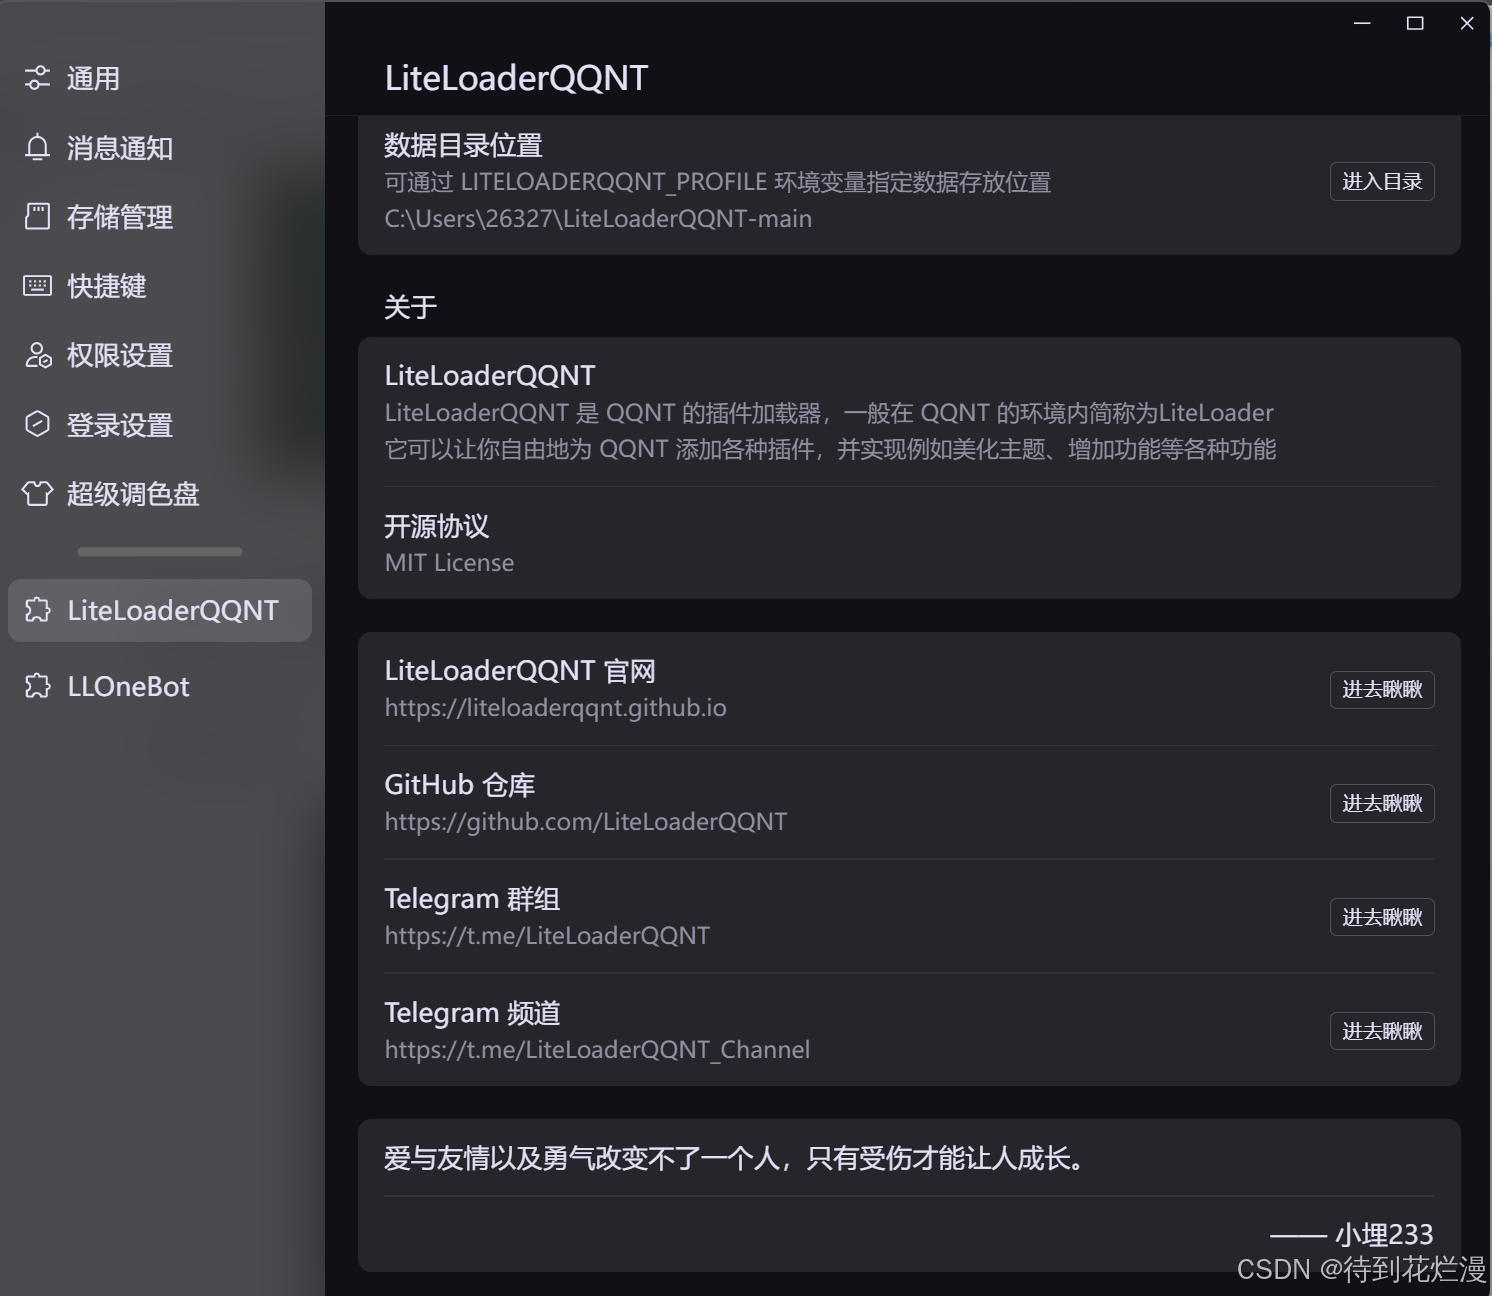Screen dimensions: 1492x1296
Task: Open 登录设置 from the sidebar
Action: click(x=160, y=424)
